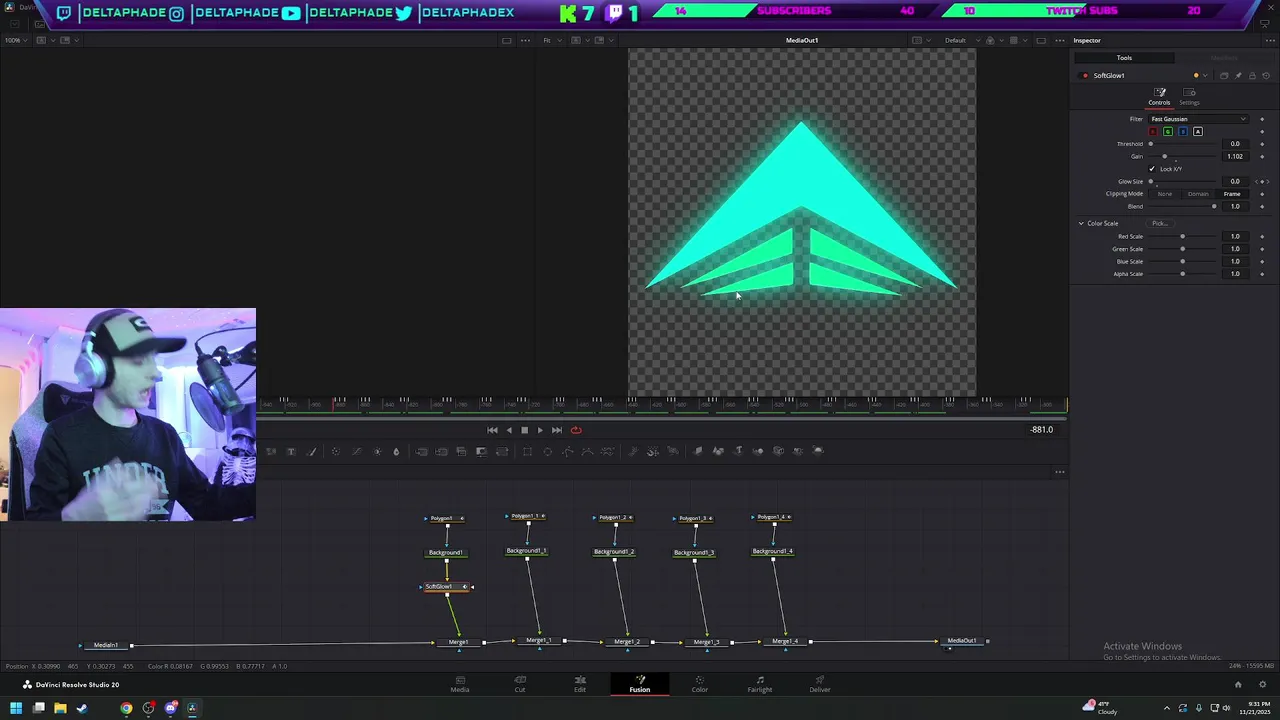Set Clipping Mode to Domain
Image resolution: width=1280 pixels, height=720 pixels.
(x=1198, y=194)
